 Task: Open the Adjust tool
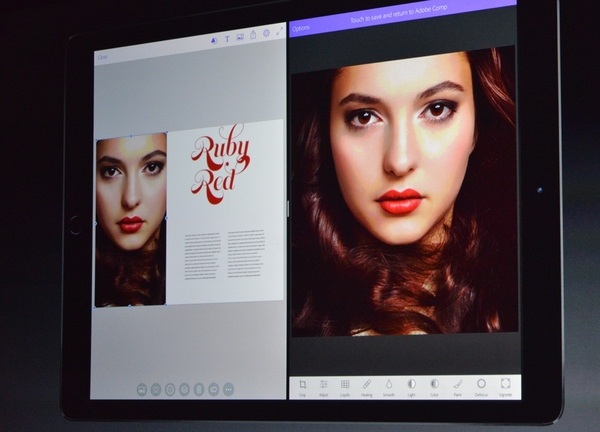[x=324, y=386]
